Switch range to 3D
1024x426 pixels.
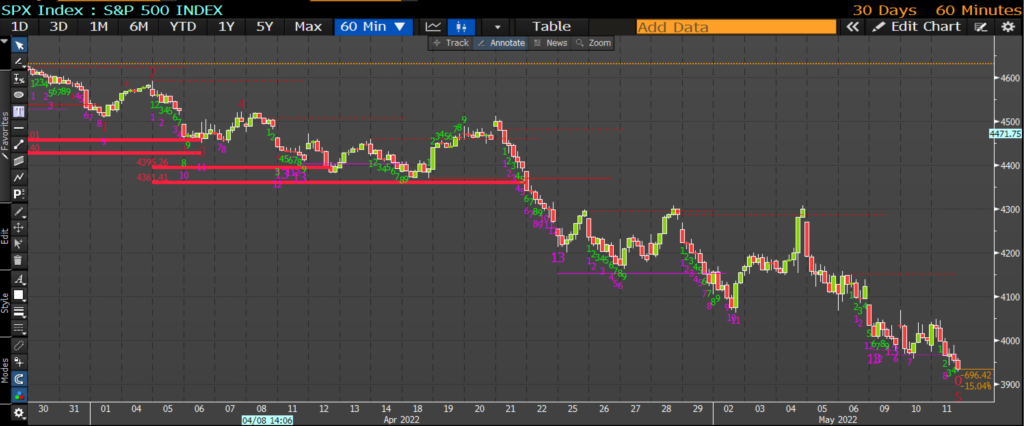pyautogui.click(x=59, y=27)
